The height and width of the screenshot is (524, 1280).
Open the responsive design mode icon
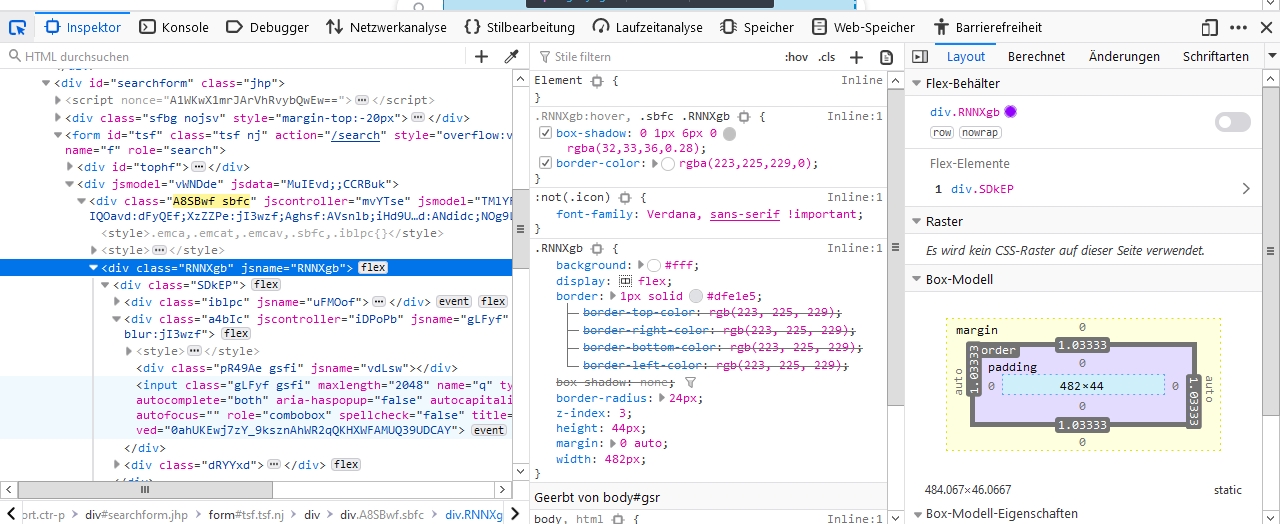click(1210, 27)
